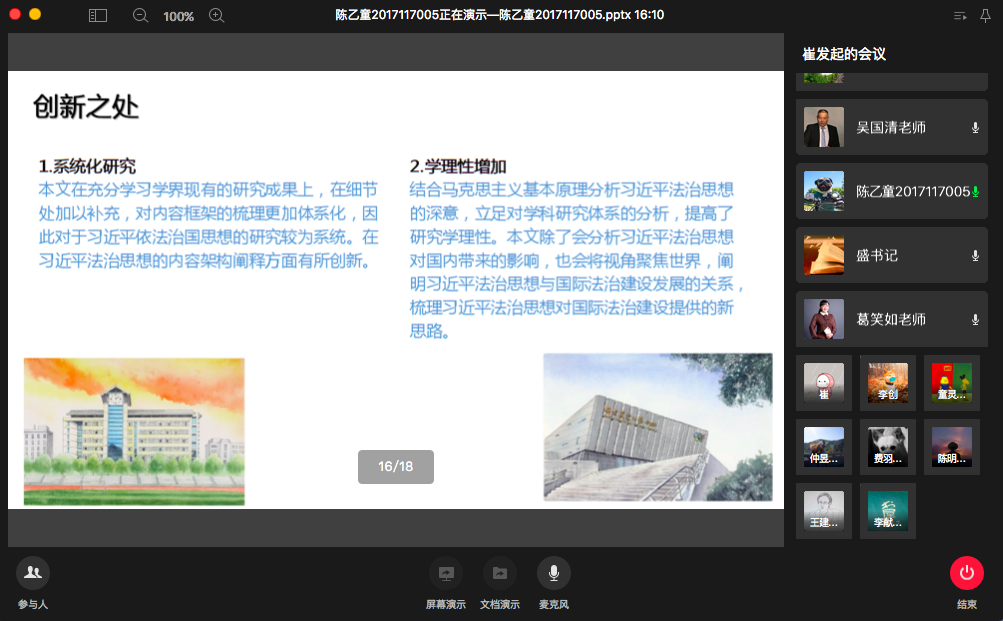Click the 16/18 page indicator
Image resolution: width=1003 pixels, height=621 pixels.
point(396,467)
